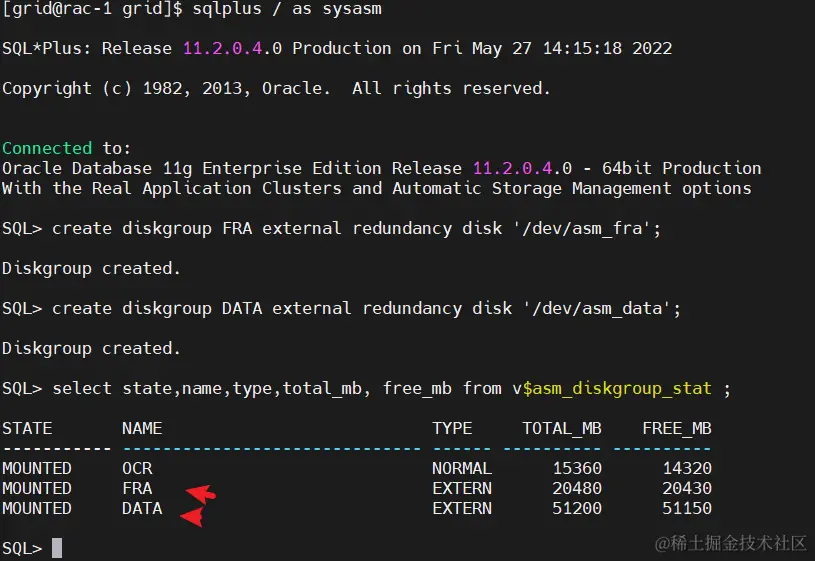Click the 'select state,name,type,total_mb' query text

207,389
